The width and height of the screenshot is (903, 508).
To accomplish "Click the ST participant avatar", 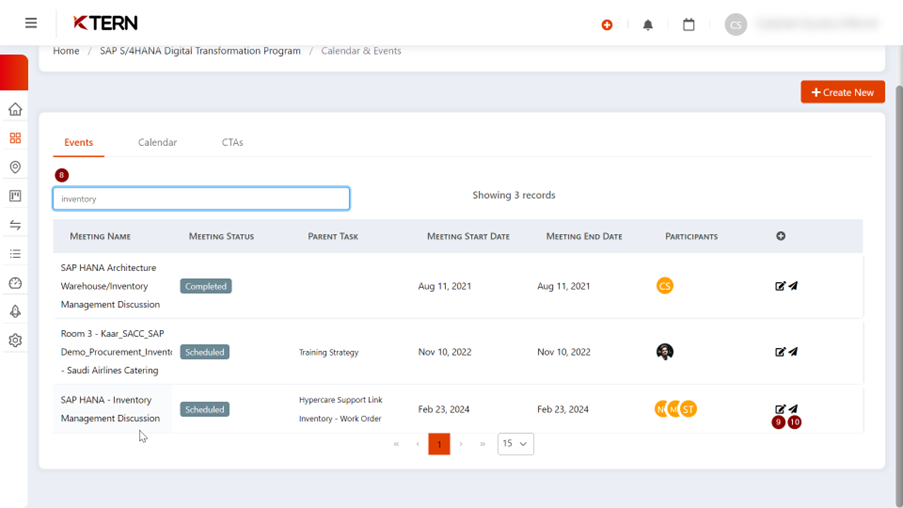I will coord(688,409).
